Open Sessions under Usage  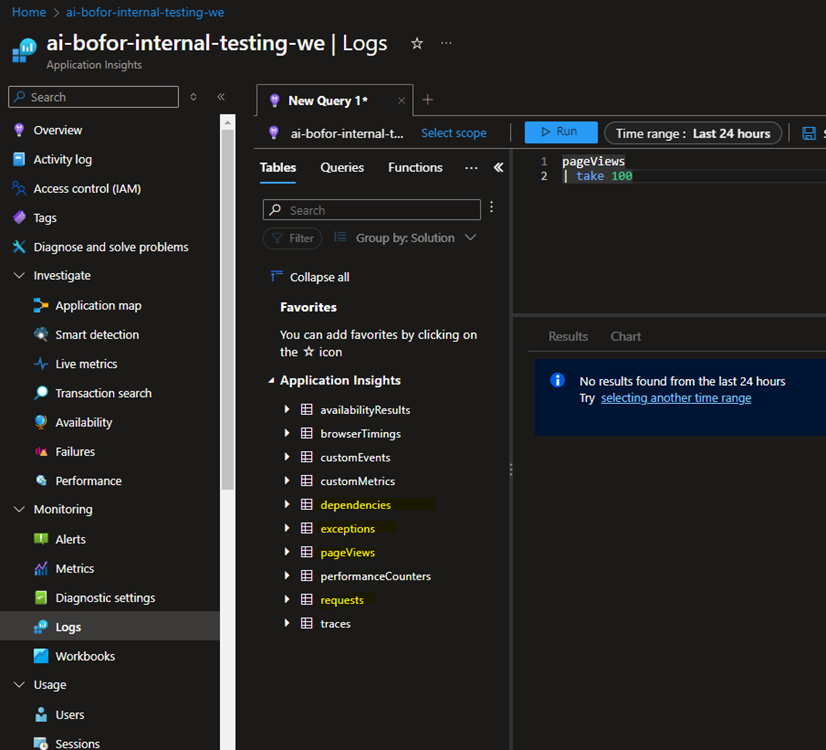[x=77, y=744]
